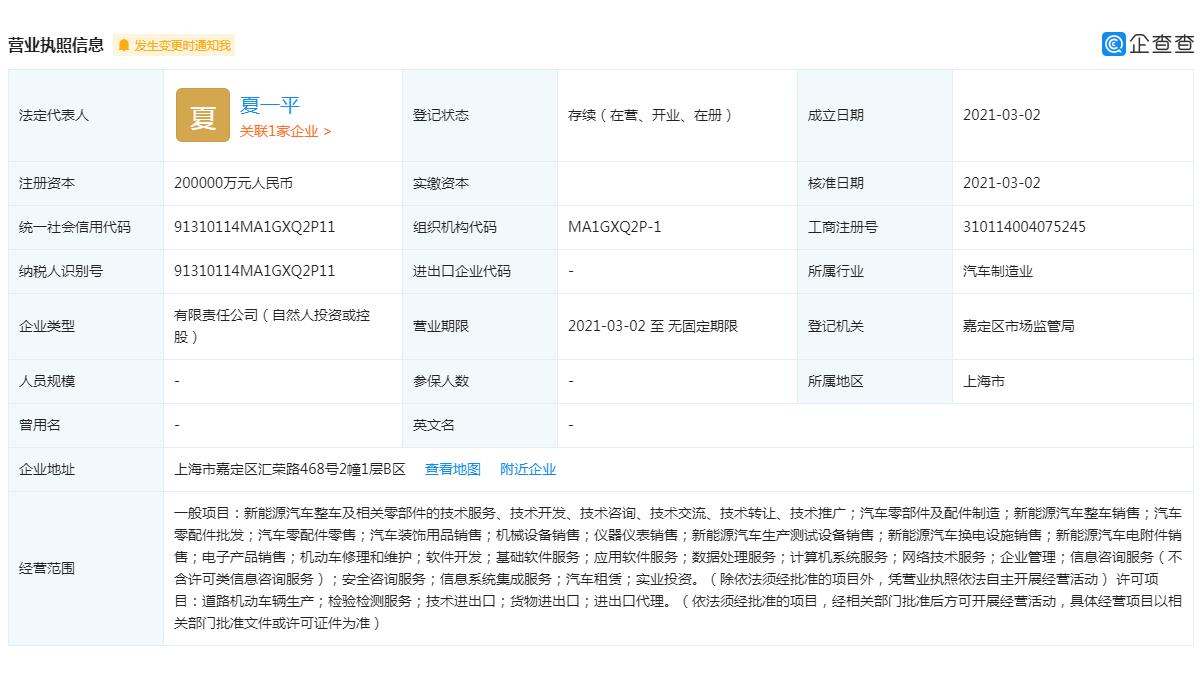Viewport: 1203px width, 680px height.
Task: Click the business registration number 310114004075245
Action: (x=1024, y=226)
